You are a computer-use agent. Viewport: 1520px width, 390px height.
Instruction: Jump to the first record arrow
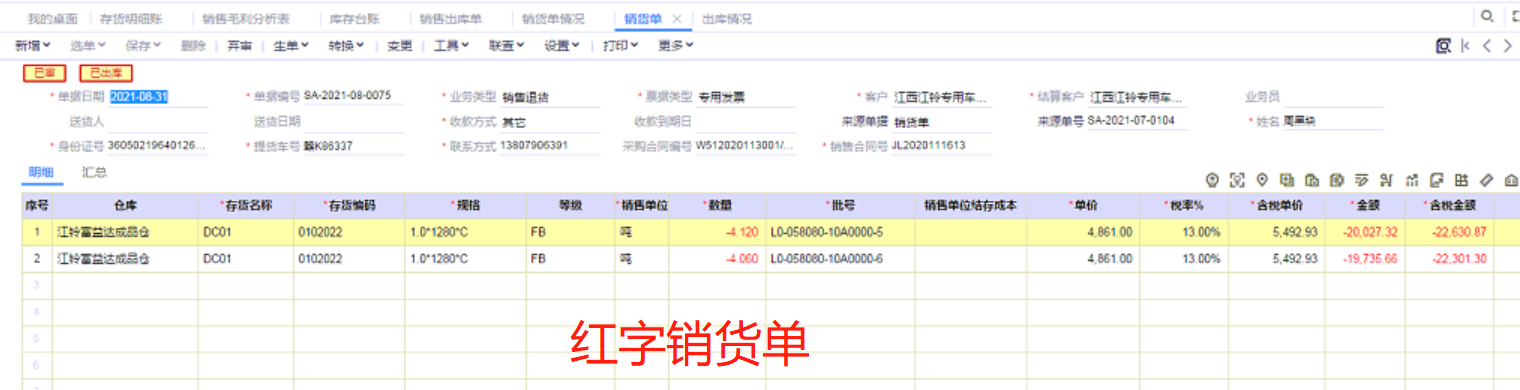coord(1465,45)
